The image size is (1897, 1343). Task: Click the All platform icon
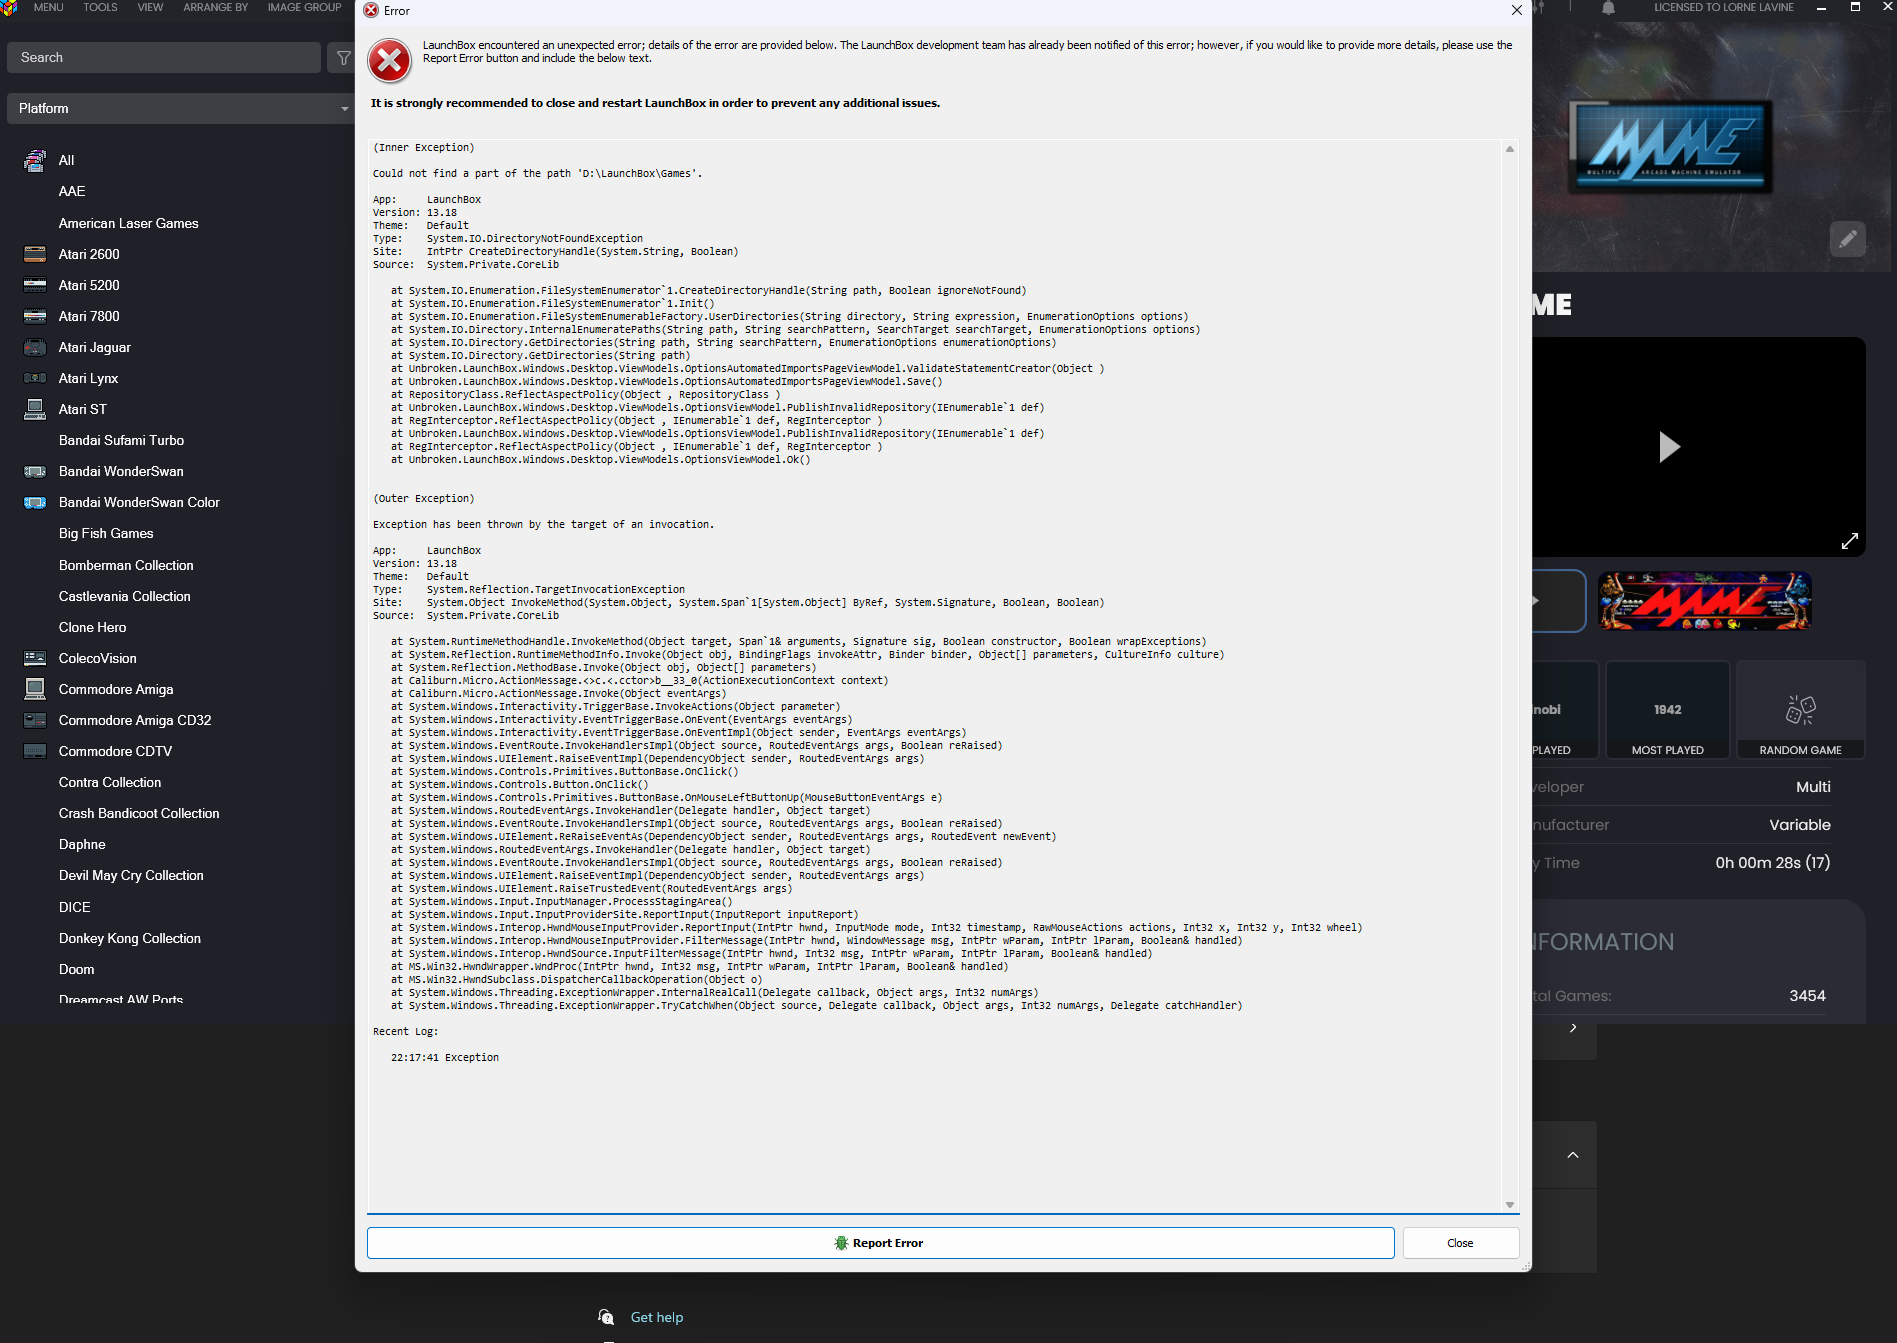click(x=35, y=160)
